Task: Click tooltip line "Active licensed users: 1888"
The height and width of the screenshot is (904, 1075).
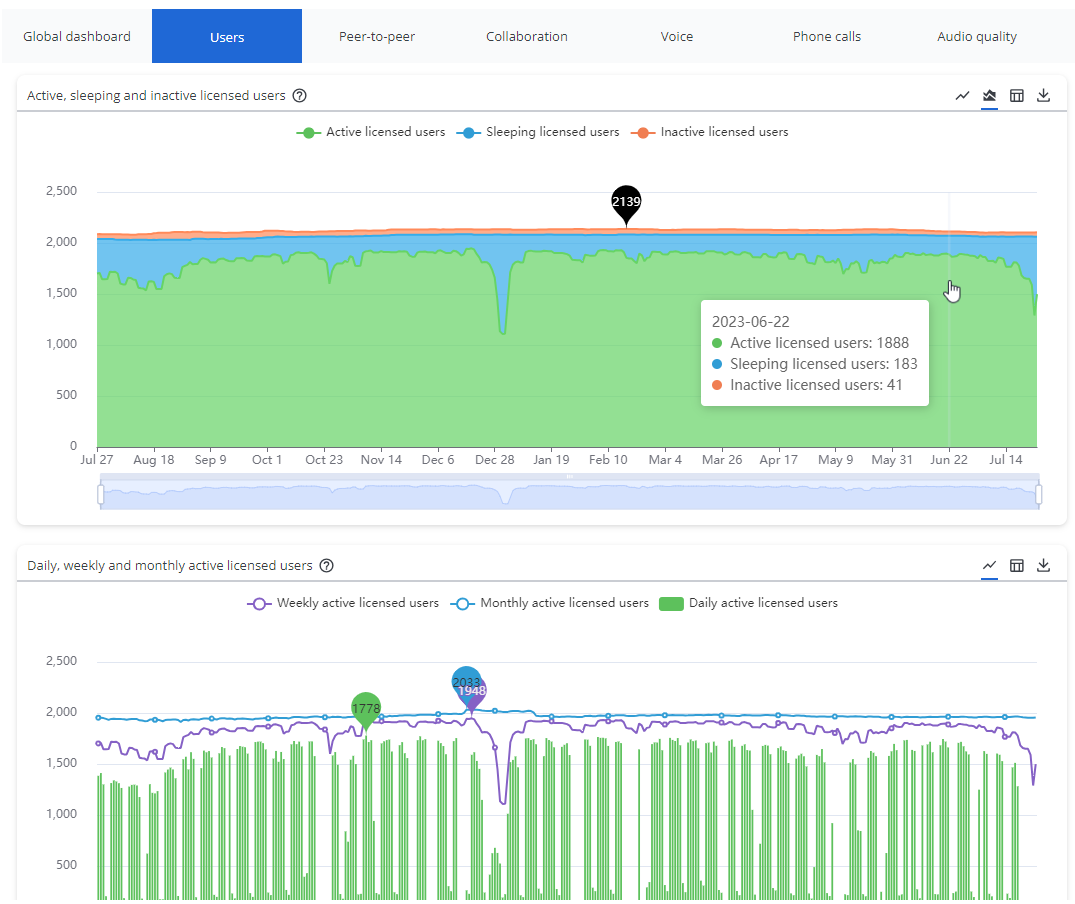Action: 810,343
